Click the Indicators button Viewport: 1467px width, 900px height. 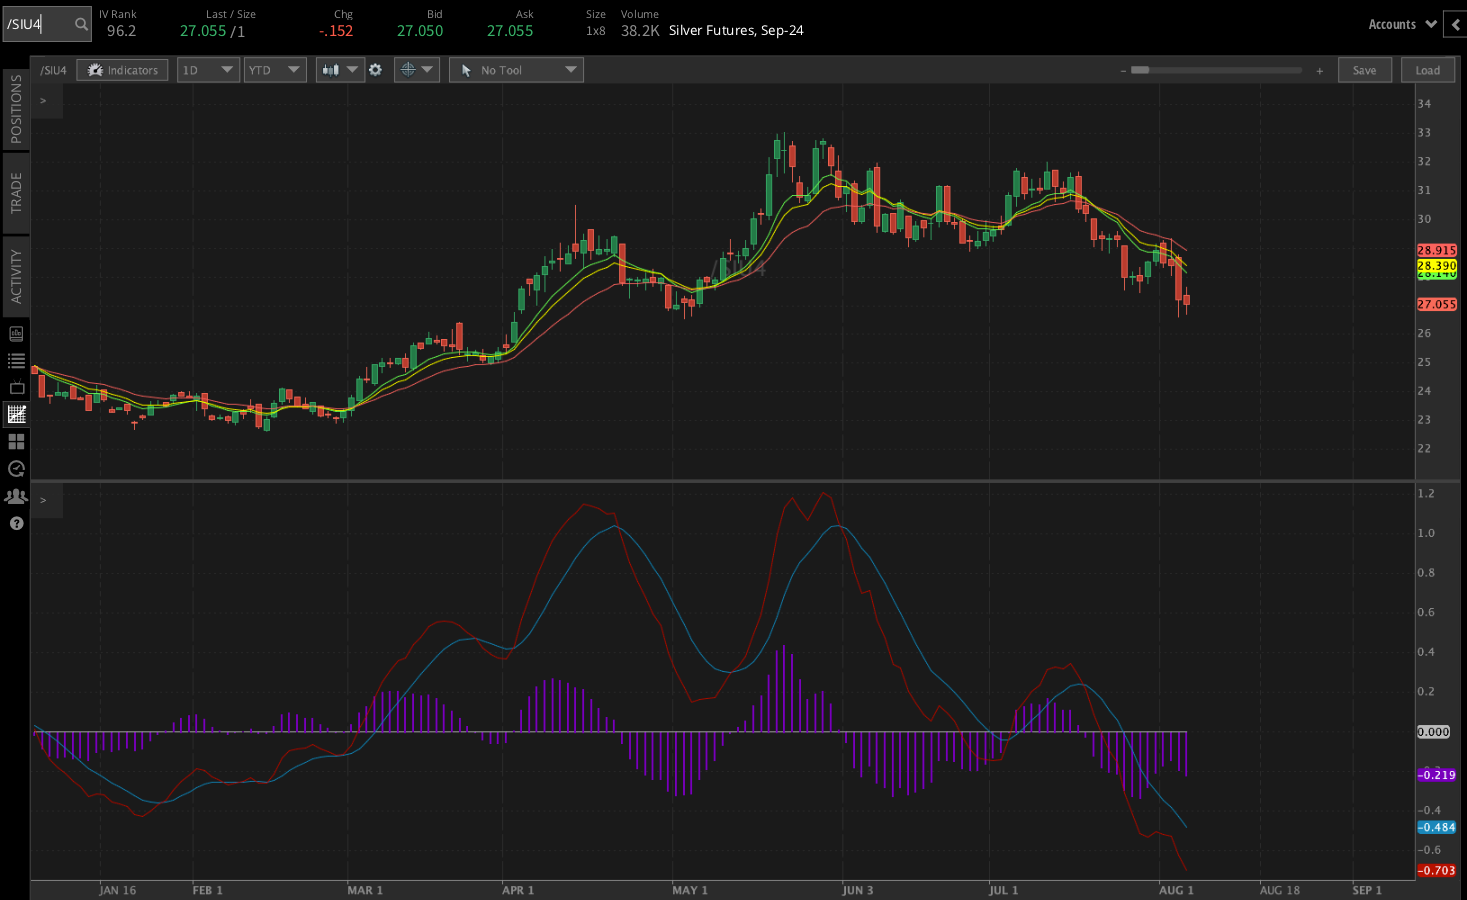coord(122,70)
